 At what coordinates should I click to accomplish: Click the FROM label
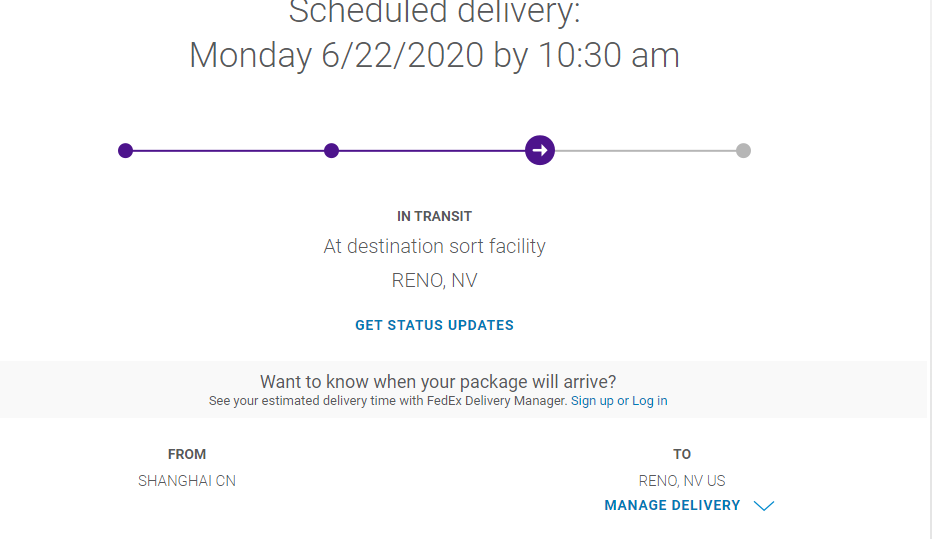[x=187, y=454]
